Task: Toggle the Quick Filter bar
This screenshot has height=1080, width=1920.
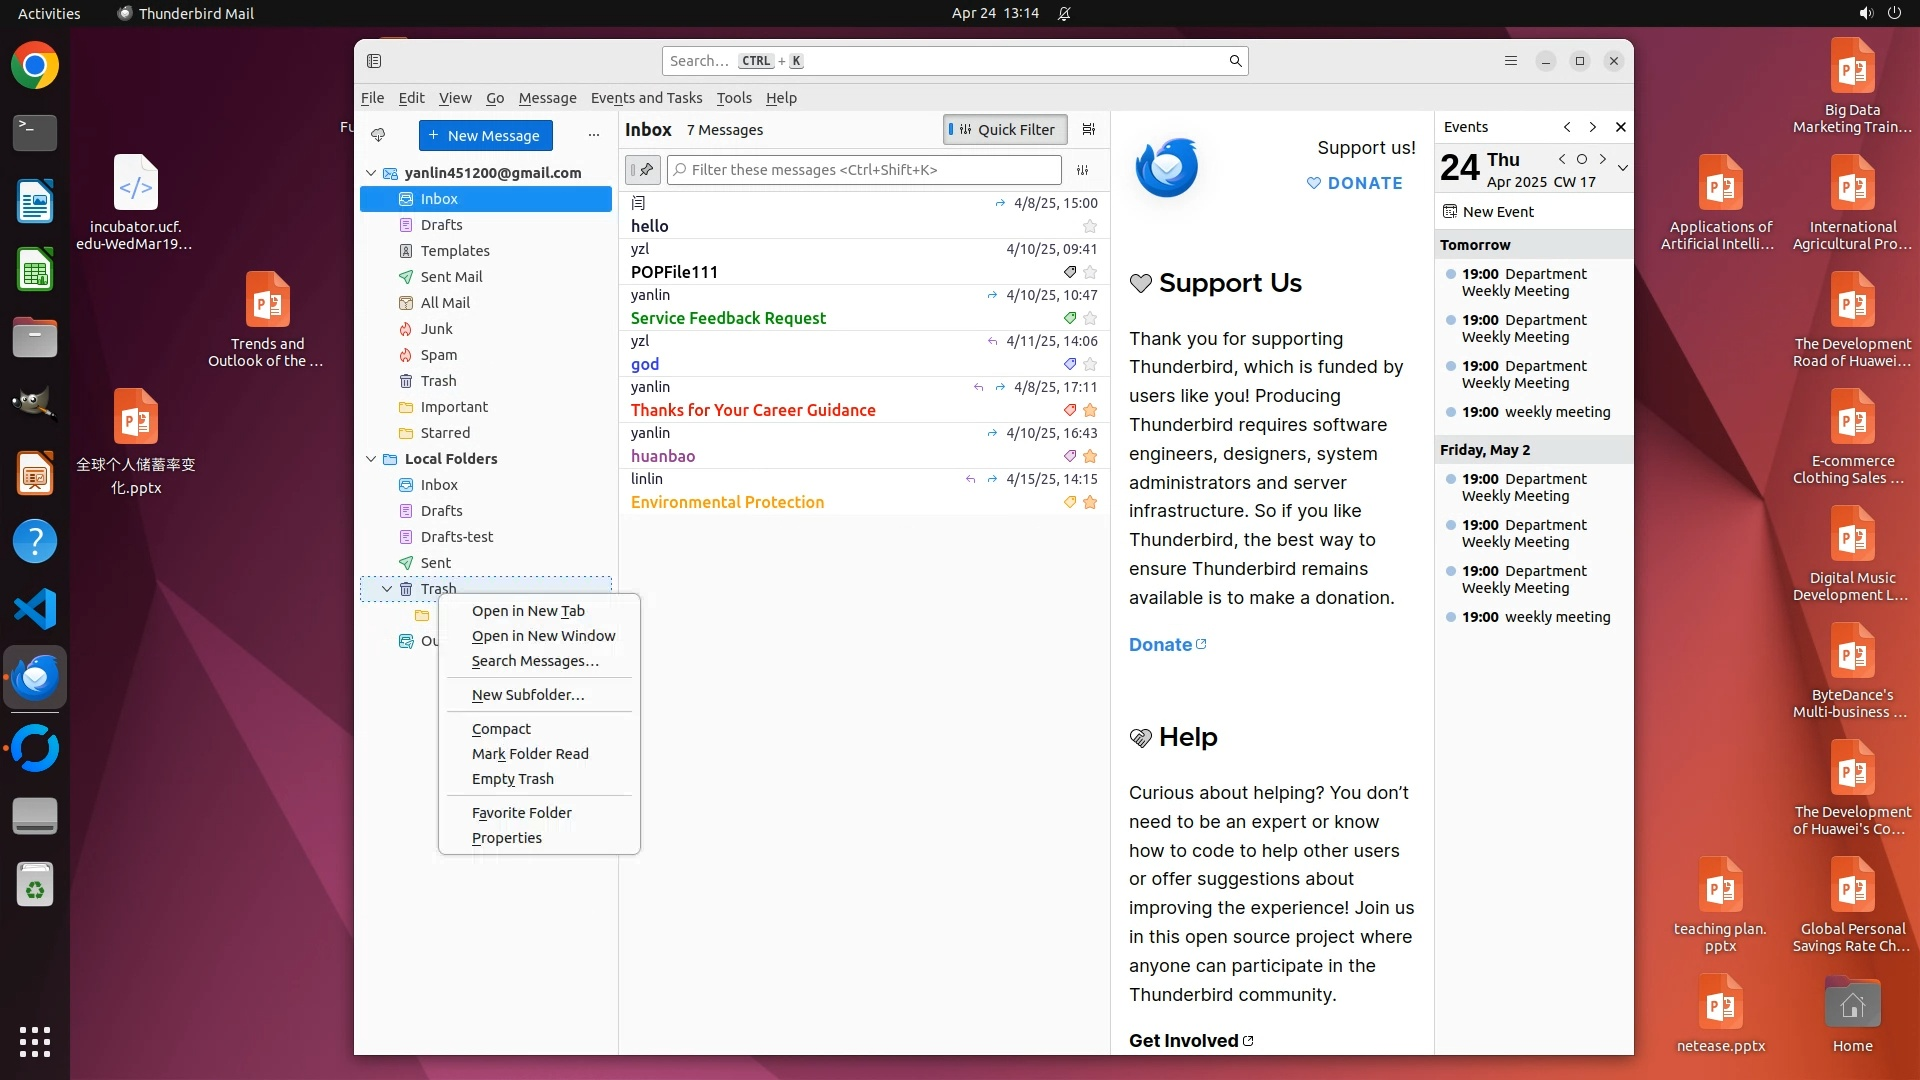Action: point(1005,129)
